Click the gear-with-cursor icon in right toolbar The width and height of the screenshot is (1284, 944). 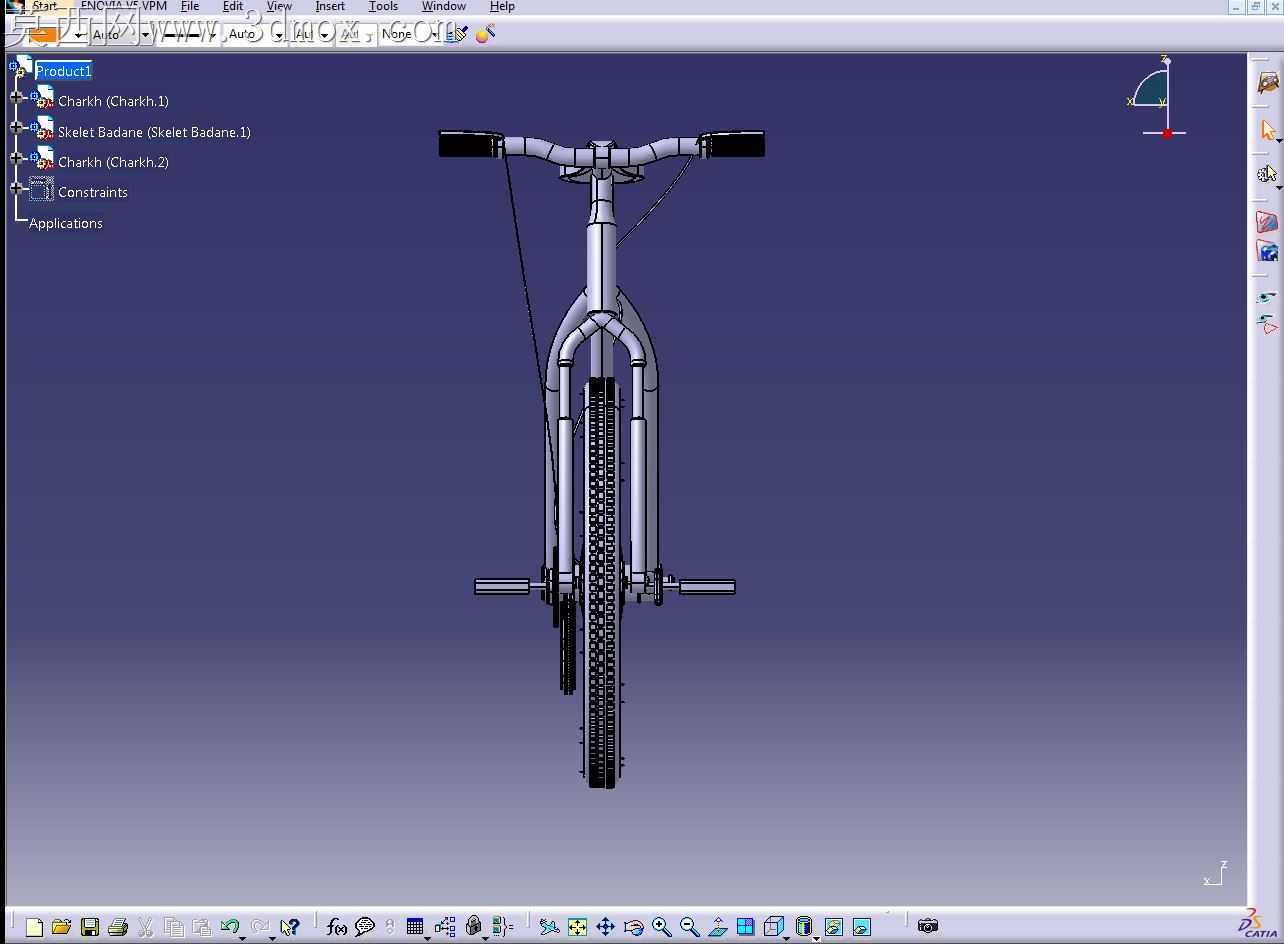pos(1267,174)
